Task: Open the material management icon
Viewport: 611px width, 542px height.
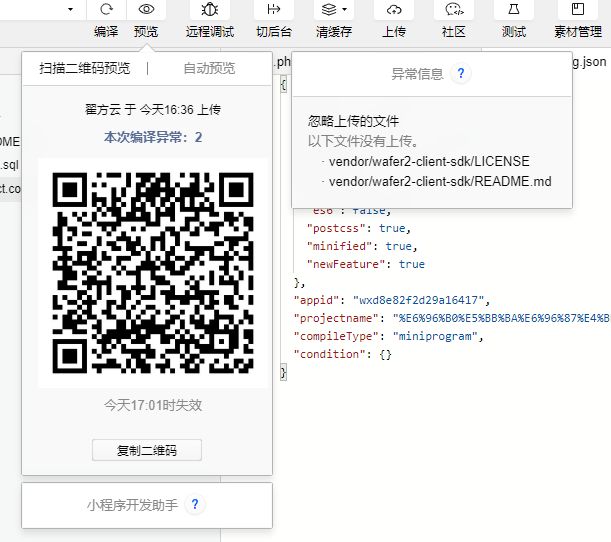Action: click(x=577, y=9)
